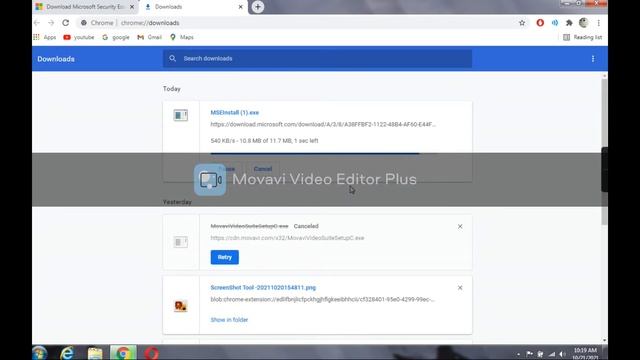Viewport: 640px width, 360px height.
Task: Click the browser back arrow
Action: 37,23
